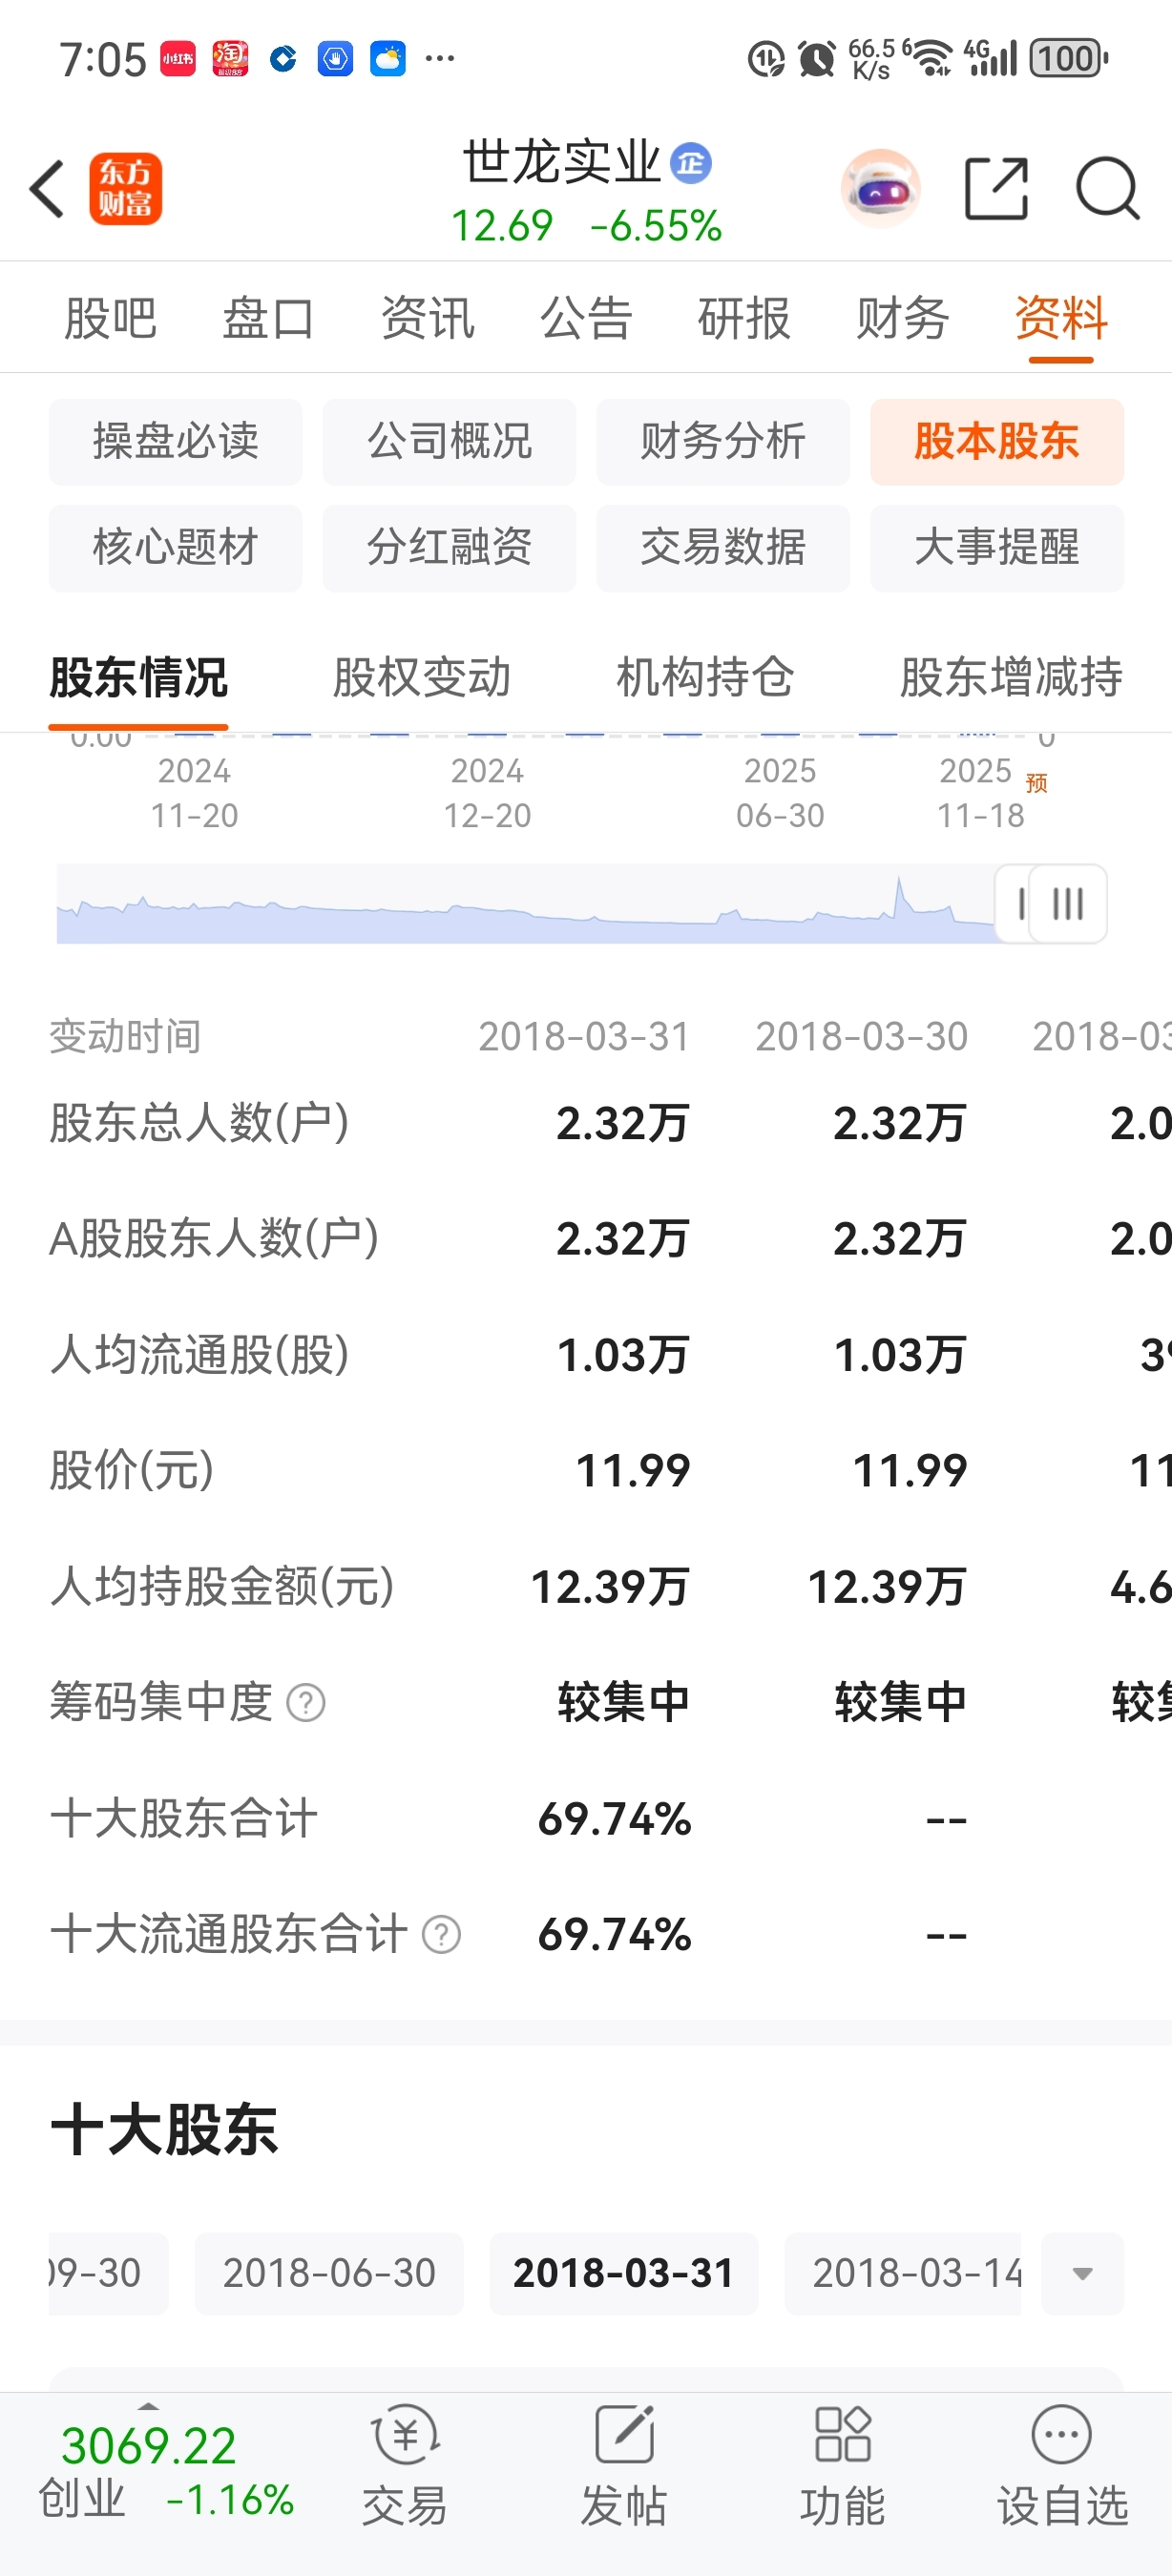Tap the 2018-03-30 column header
Viewport: 1172px width, 2576px height.
pyautogui.click(x=861, y=1036)
